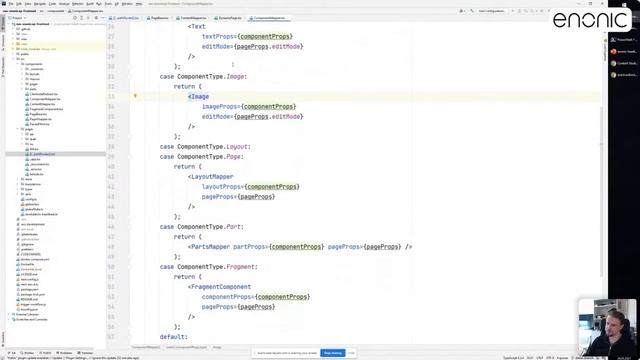Select the ComponentMapper.tsx editor tab

269,18
